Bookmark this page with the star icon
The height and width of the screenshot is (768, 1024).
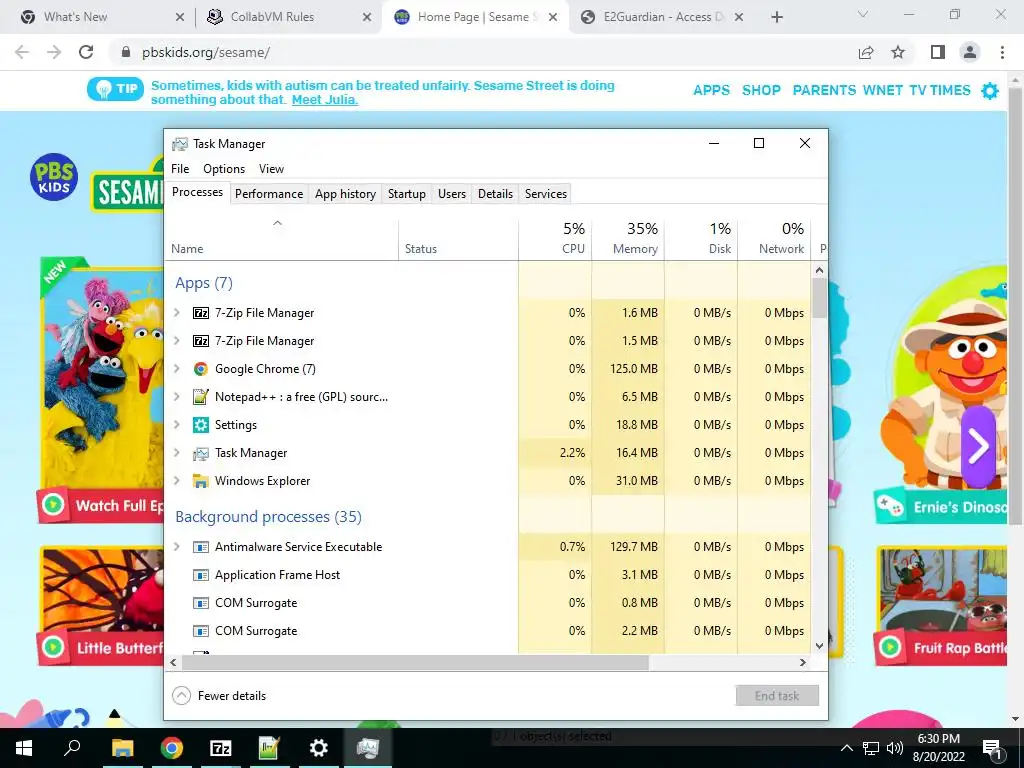[898, 52]
